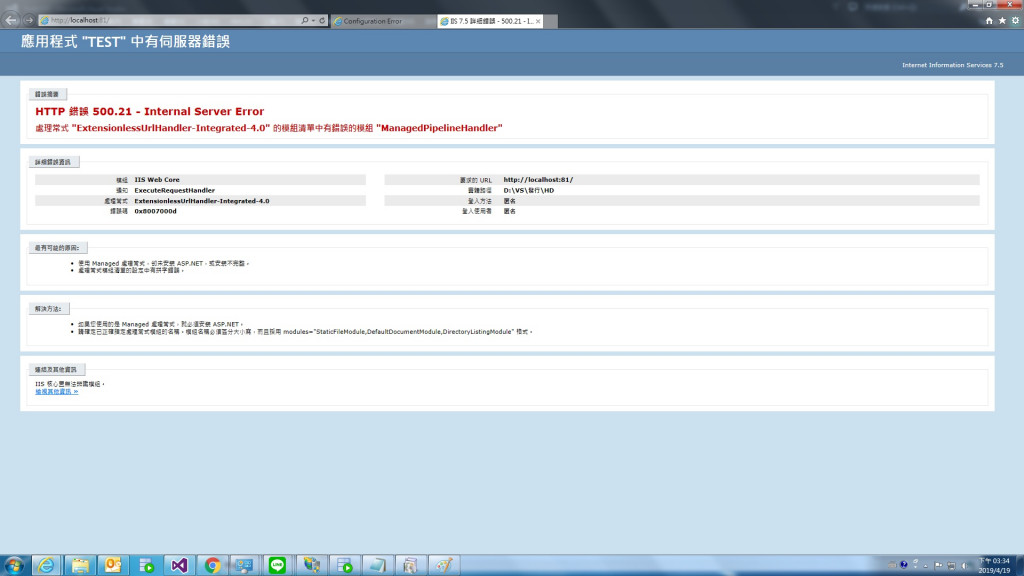Open Google Chrome from the taskbar

pyautogui.click(x=212, y=565)
